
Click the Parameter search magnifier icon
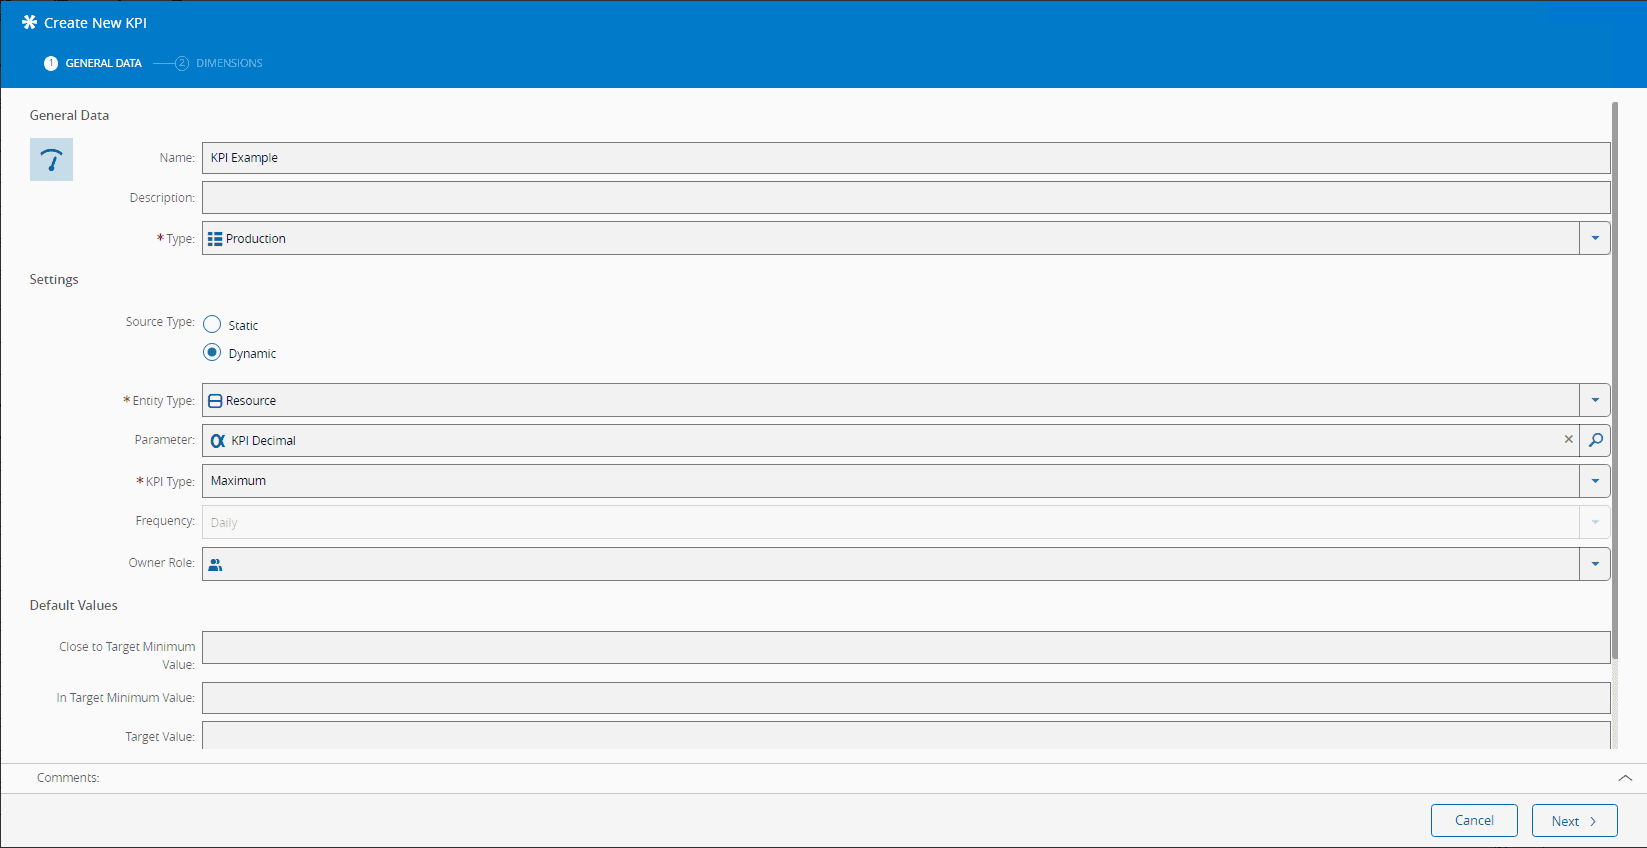[1596, 440]
